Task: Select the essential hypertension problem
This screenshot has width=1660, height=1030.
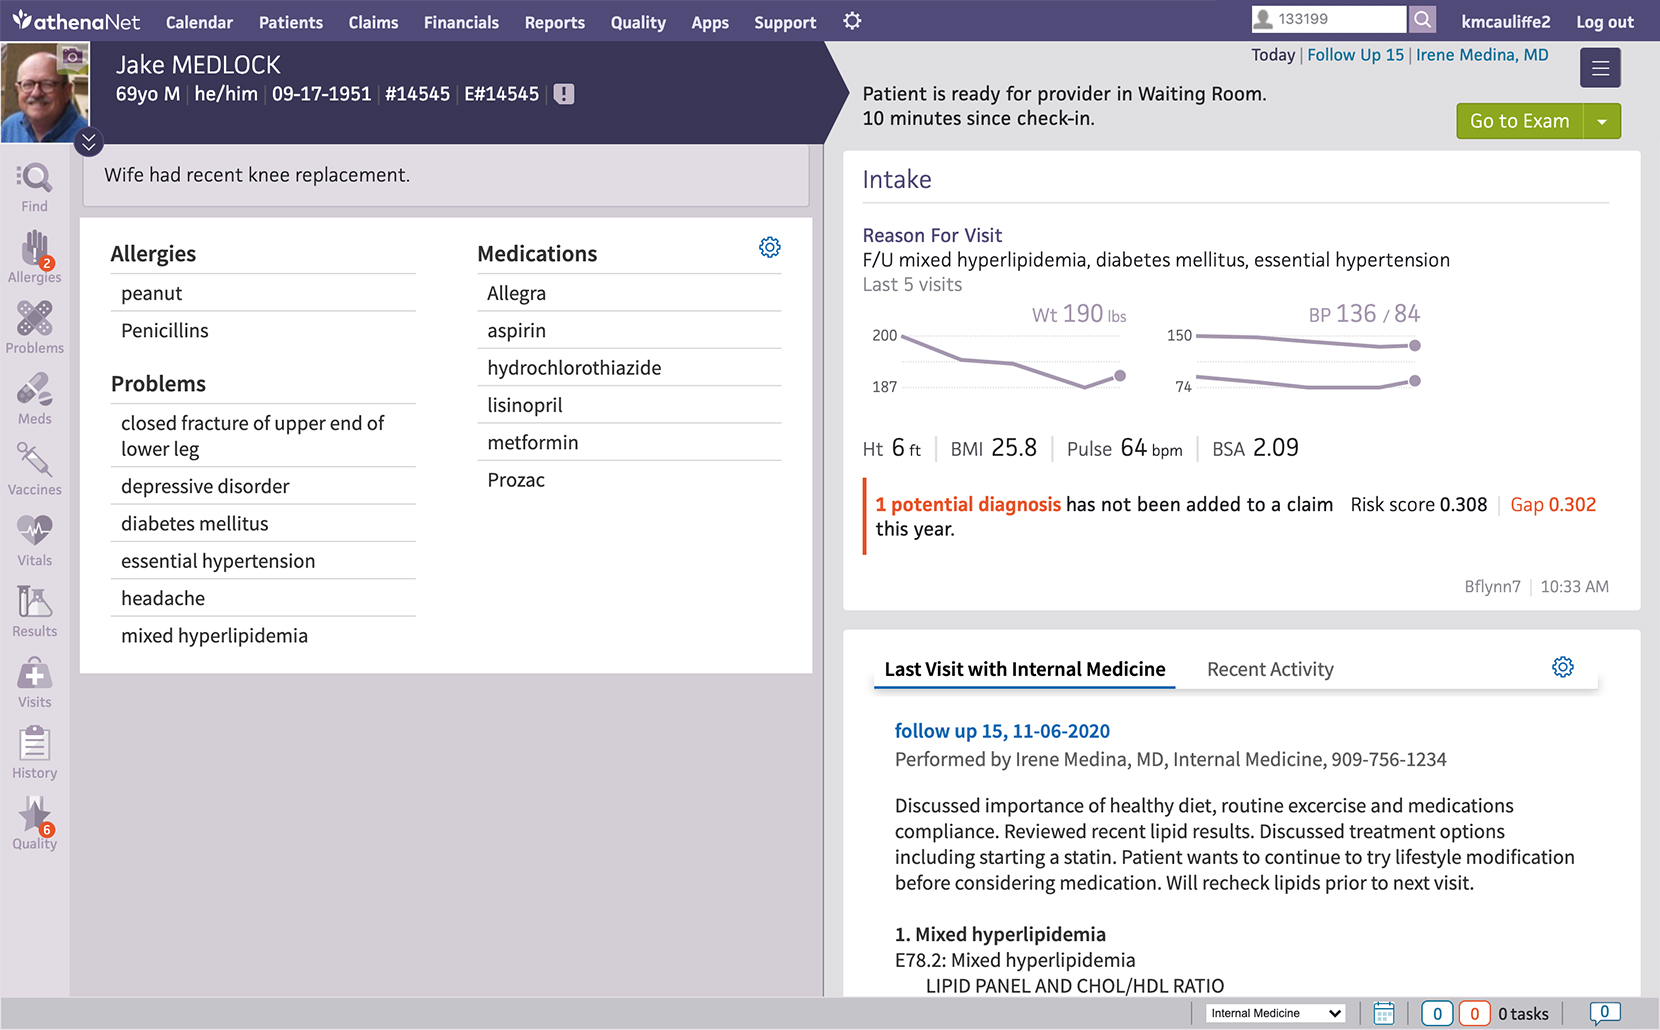Action: (x=263, y=561)
